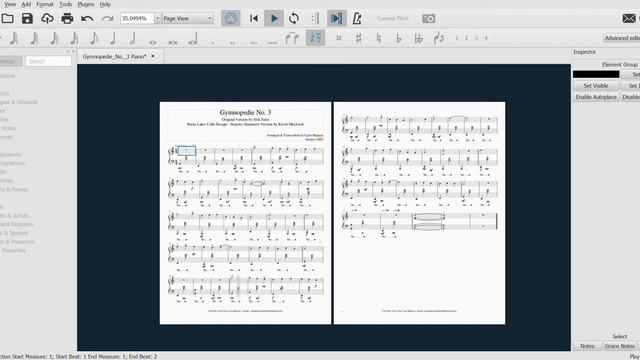Select voice 2
The height and width of the screenshot is (360, 640).
(466, 38)
